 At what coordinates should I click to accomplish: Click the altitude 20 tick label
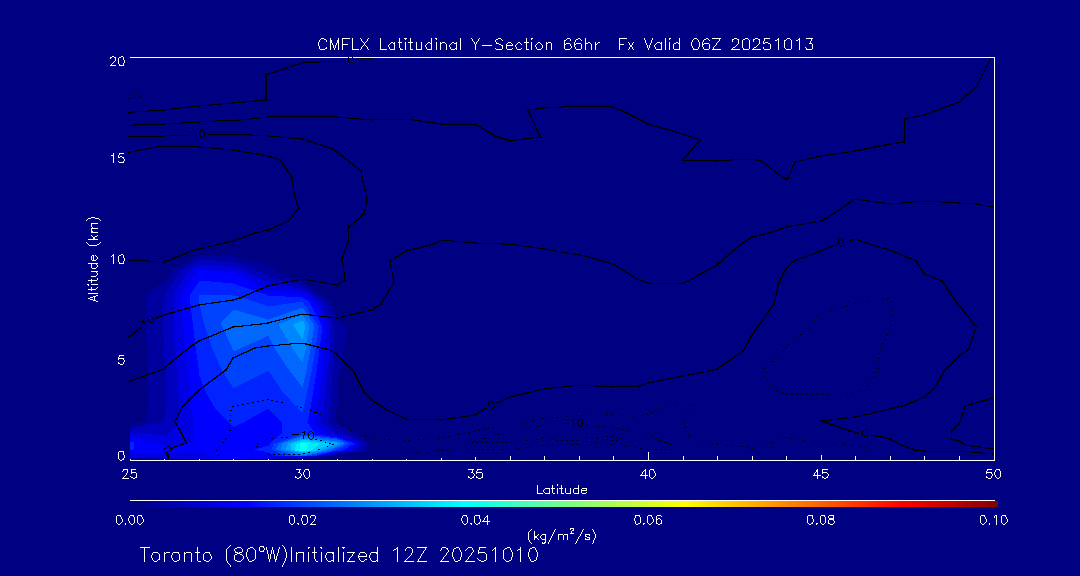116,61
